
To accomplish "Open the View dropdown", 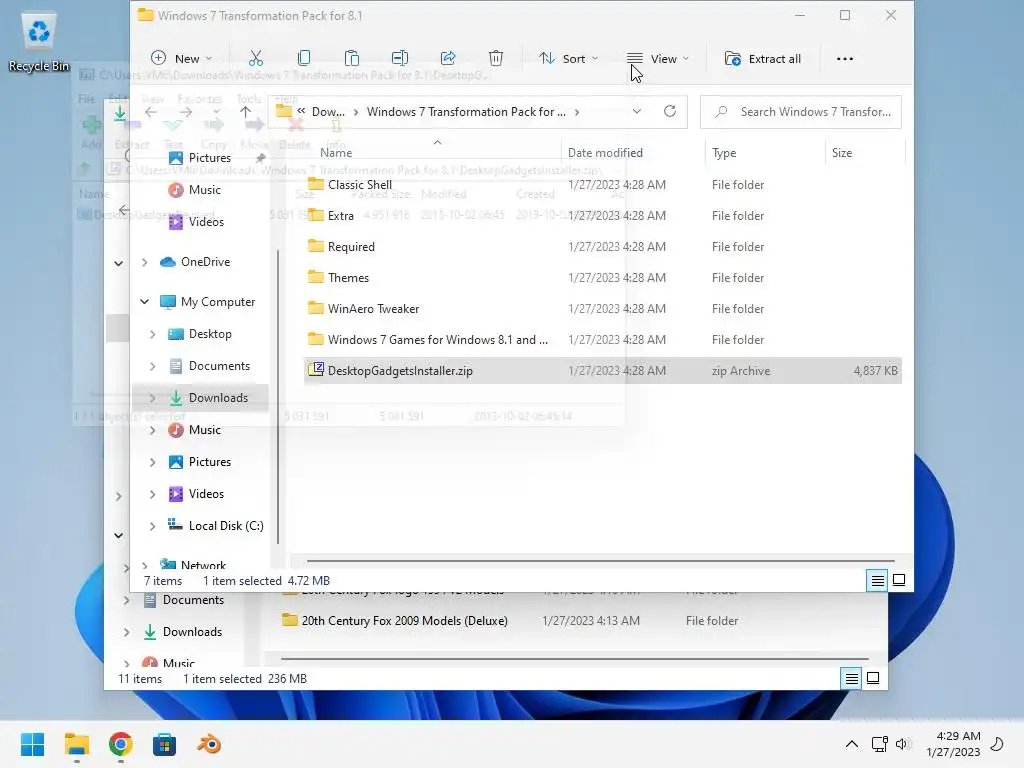I will click(658, 59).
